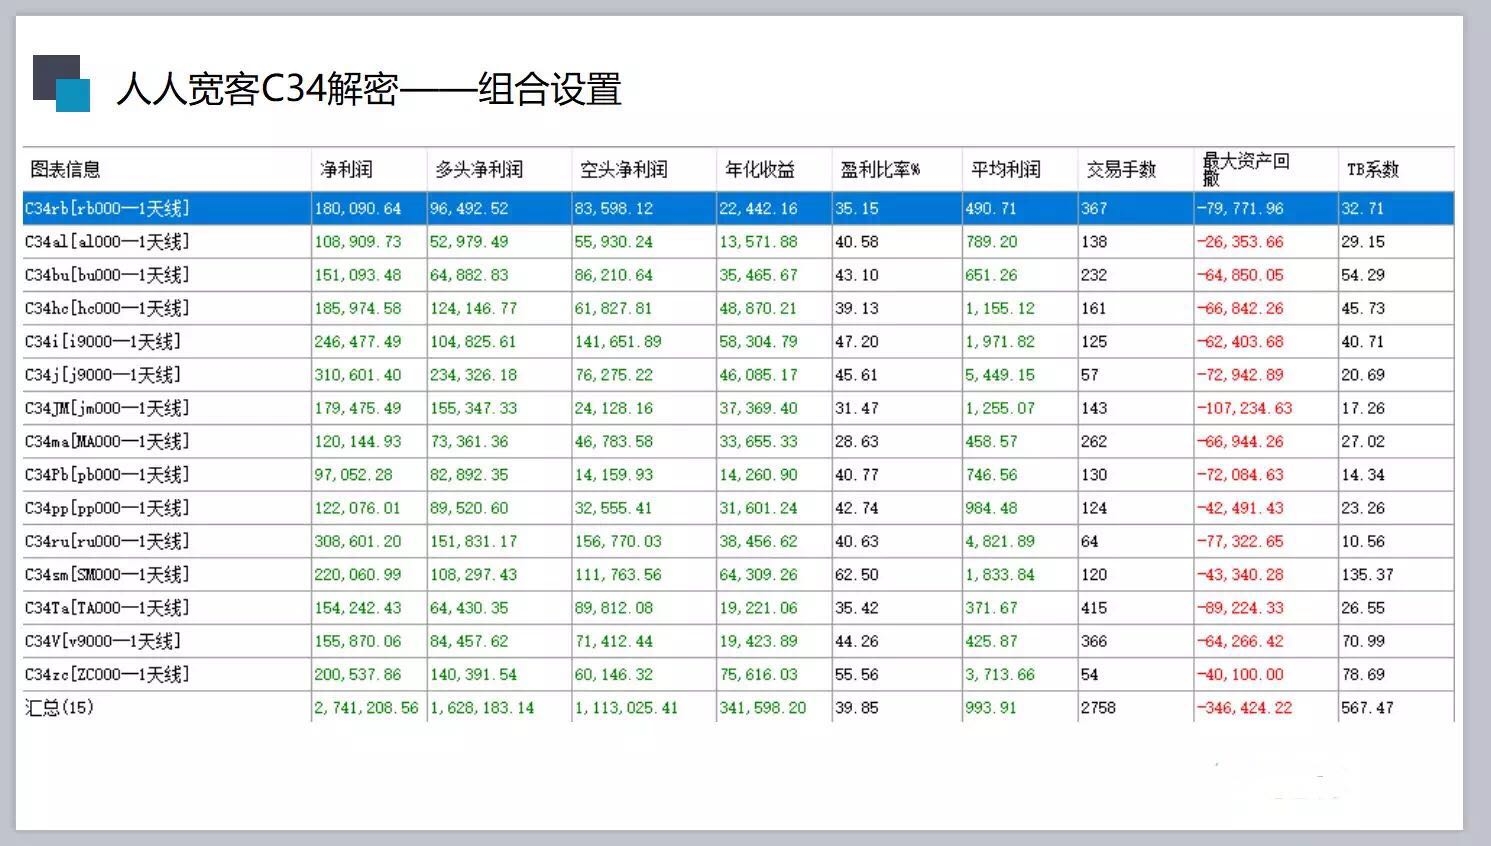Select the row C34pp[pp000—1天线]
This screenshot has width=1491, height=846.
tap(738, 508)
